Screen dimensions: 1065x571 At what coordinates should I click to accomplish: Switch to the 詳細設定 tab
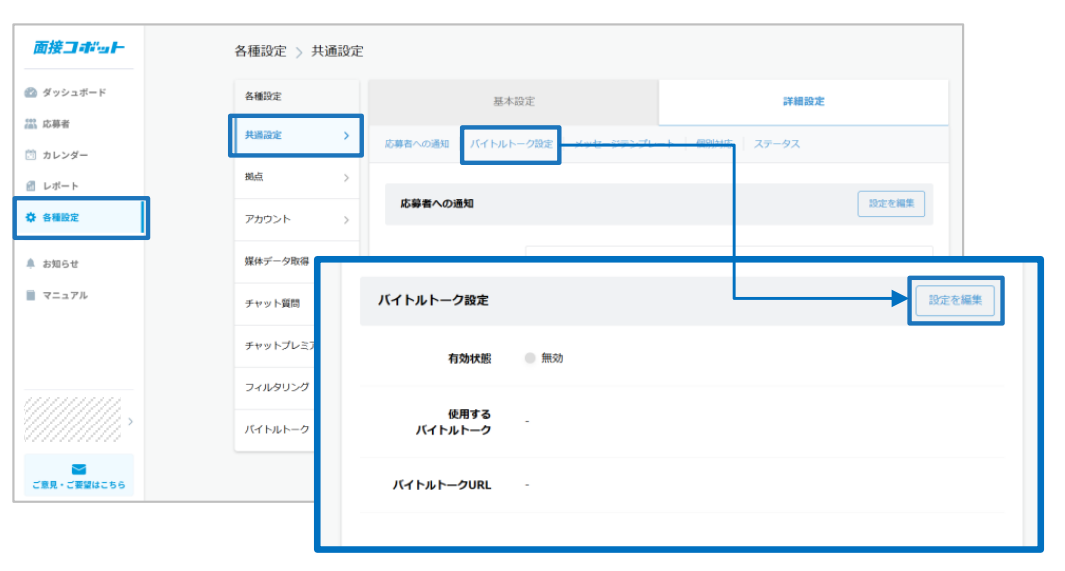[804, 102]
